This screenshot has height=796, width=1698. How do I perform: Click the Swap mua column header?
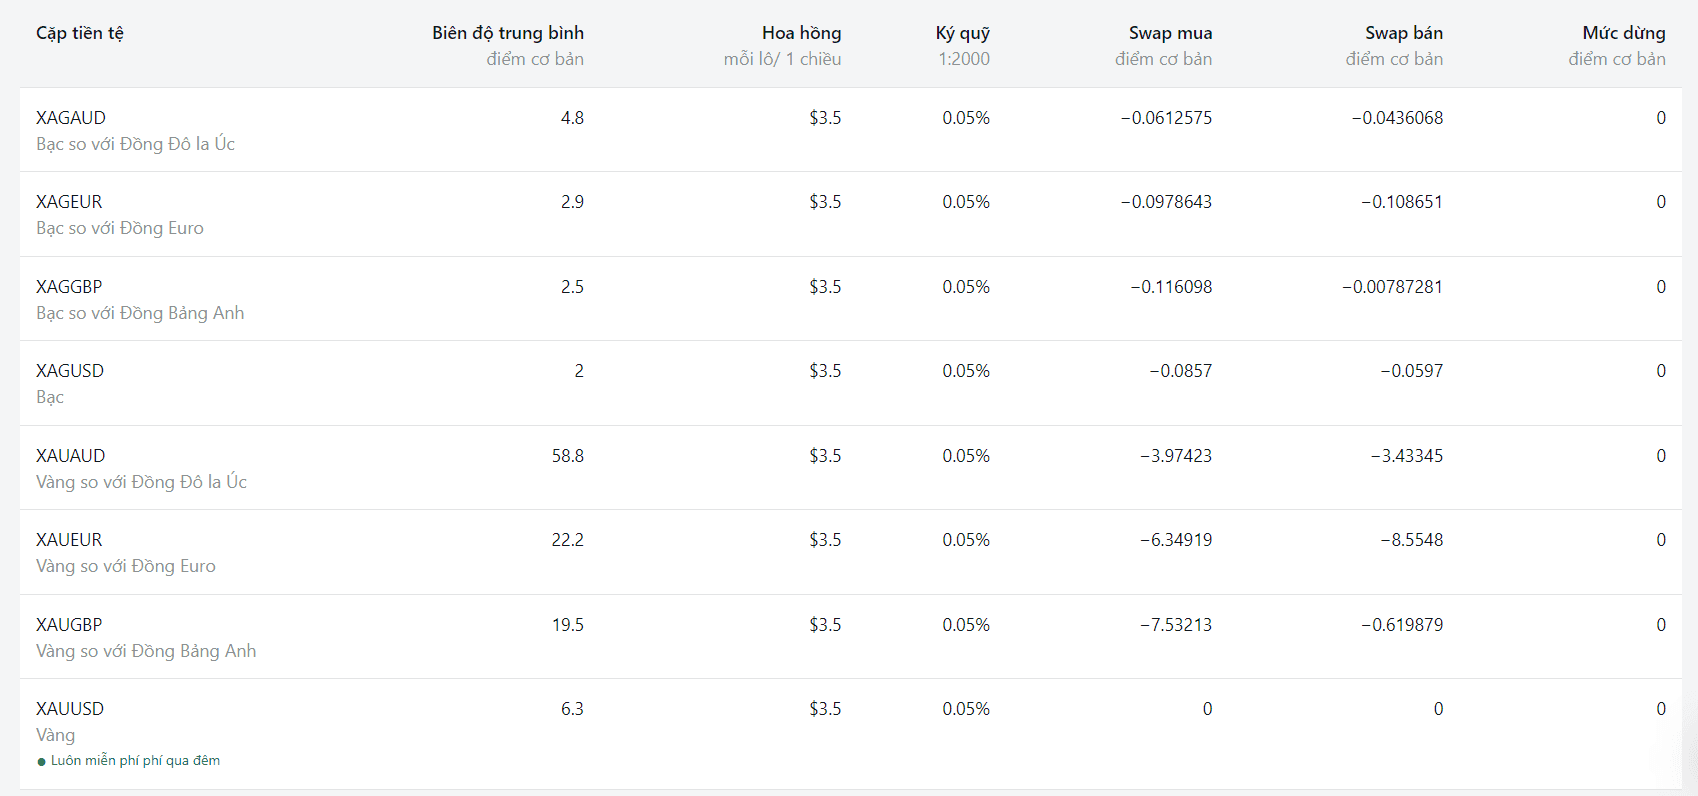tap(1171, 33)
